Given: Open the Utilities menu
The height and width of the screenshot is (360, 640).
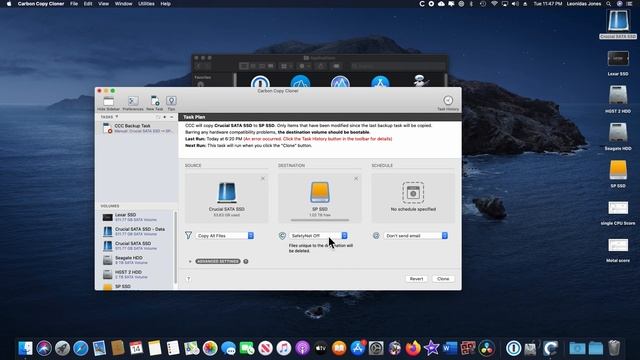Looking at the screenshot, I should [x=146, y=4].
